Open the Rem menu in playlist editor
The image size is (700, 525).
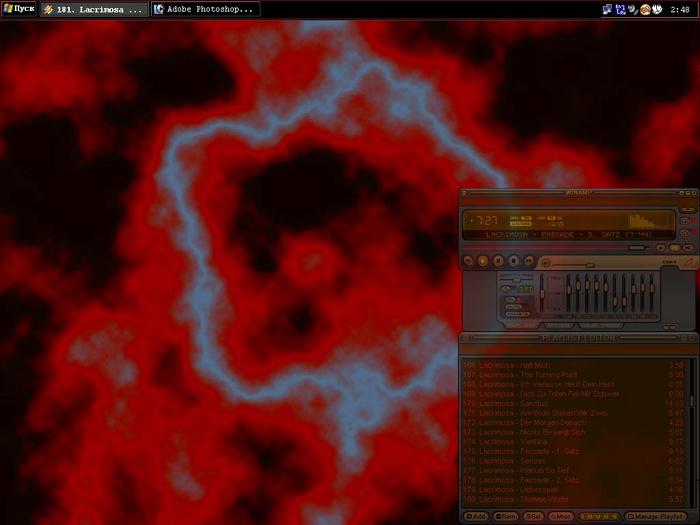505,516
